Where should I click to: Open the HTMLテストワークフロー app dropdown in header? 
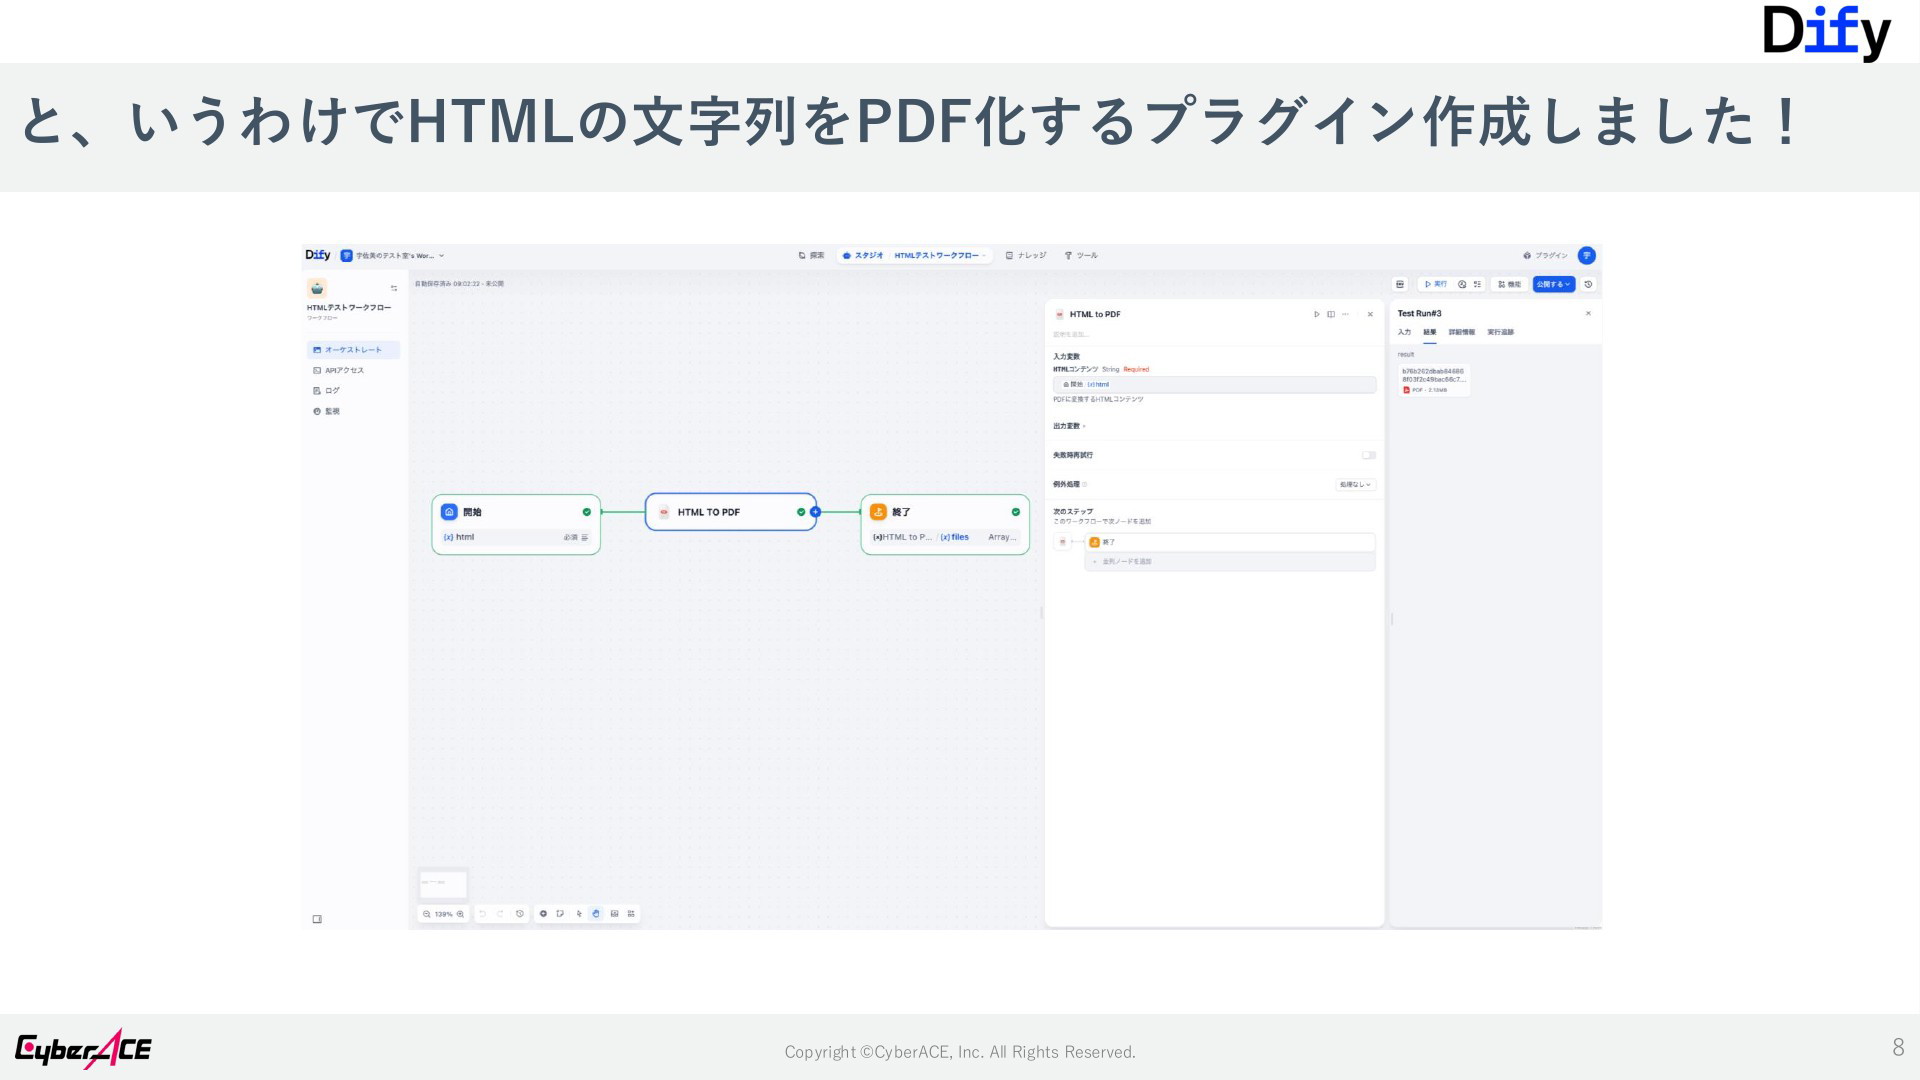(x=940, y=256)
